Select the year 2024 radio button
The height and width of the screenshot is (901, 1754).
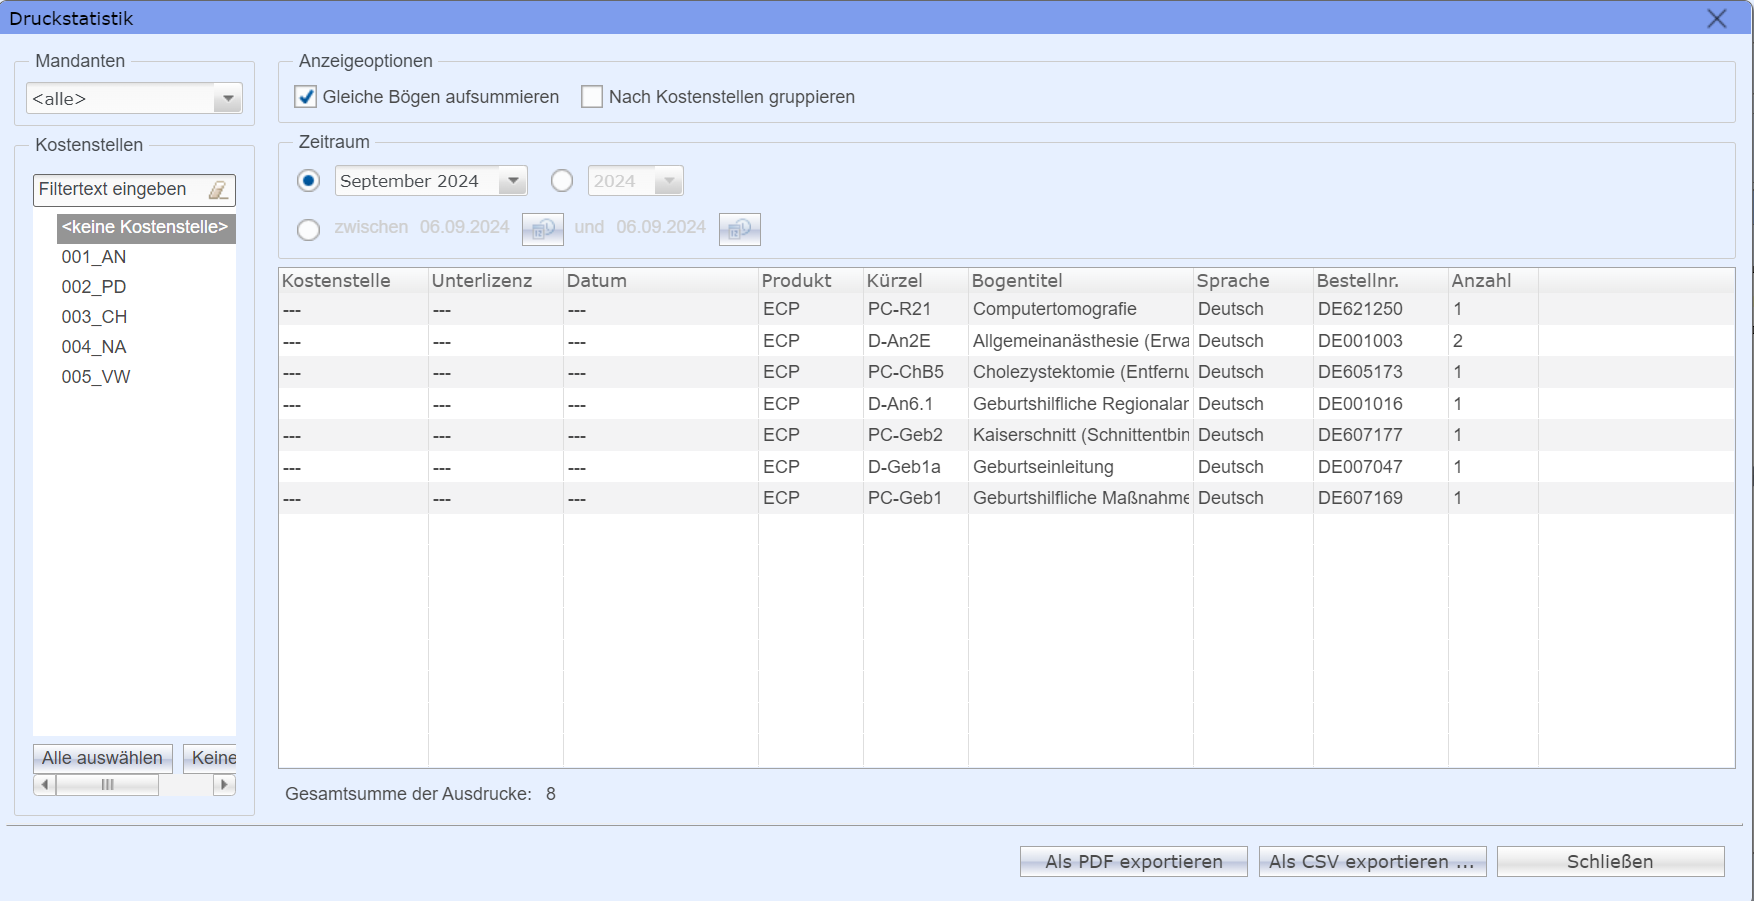(x=562, y=181)
